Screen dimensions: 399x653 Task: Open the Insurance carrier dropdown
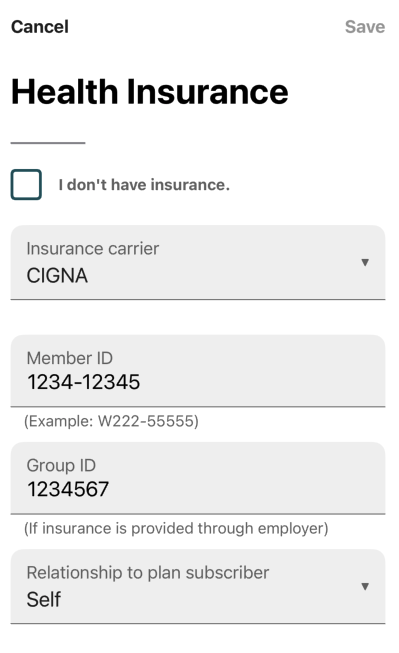click(198, 262)
